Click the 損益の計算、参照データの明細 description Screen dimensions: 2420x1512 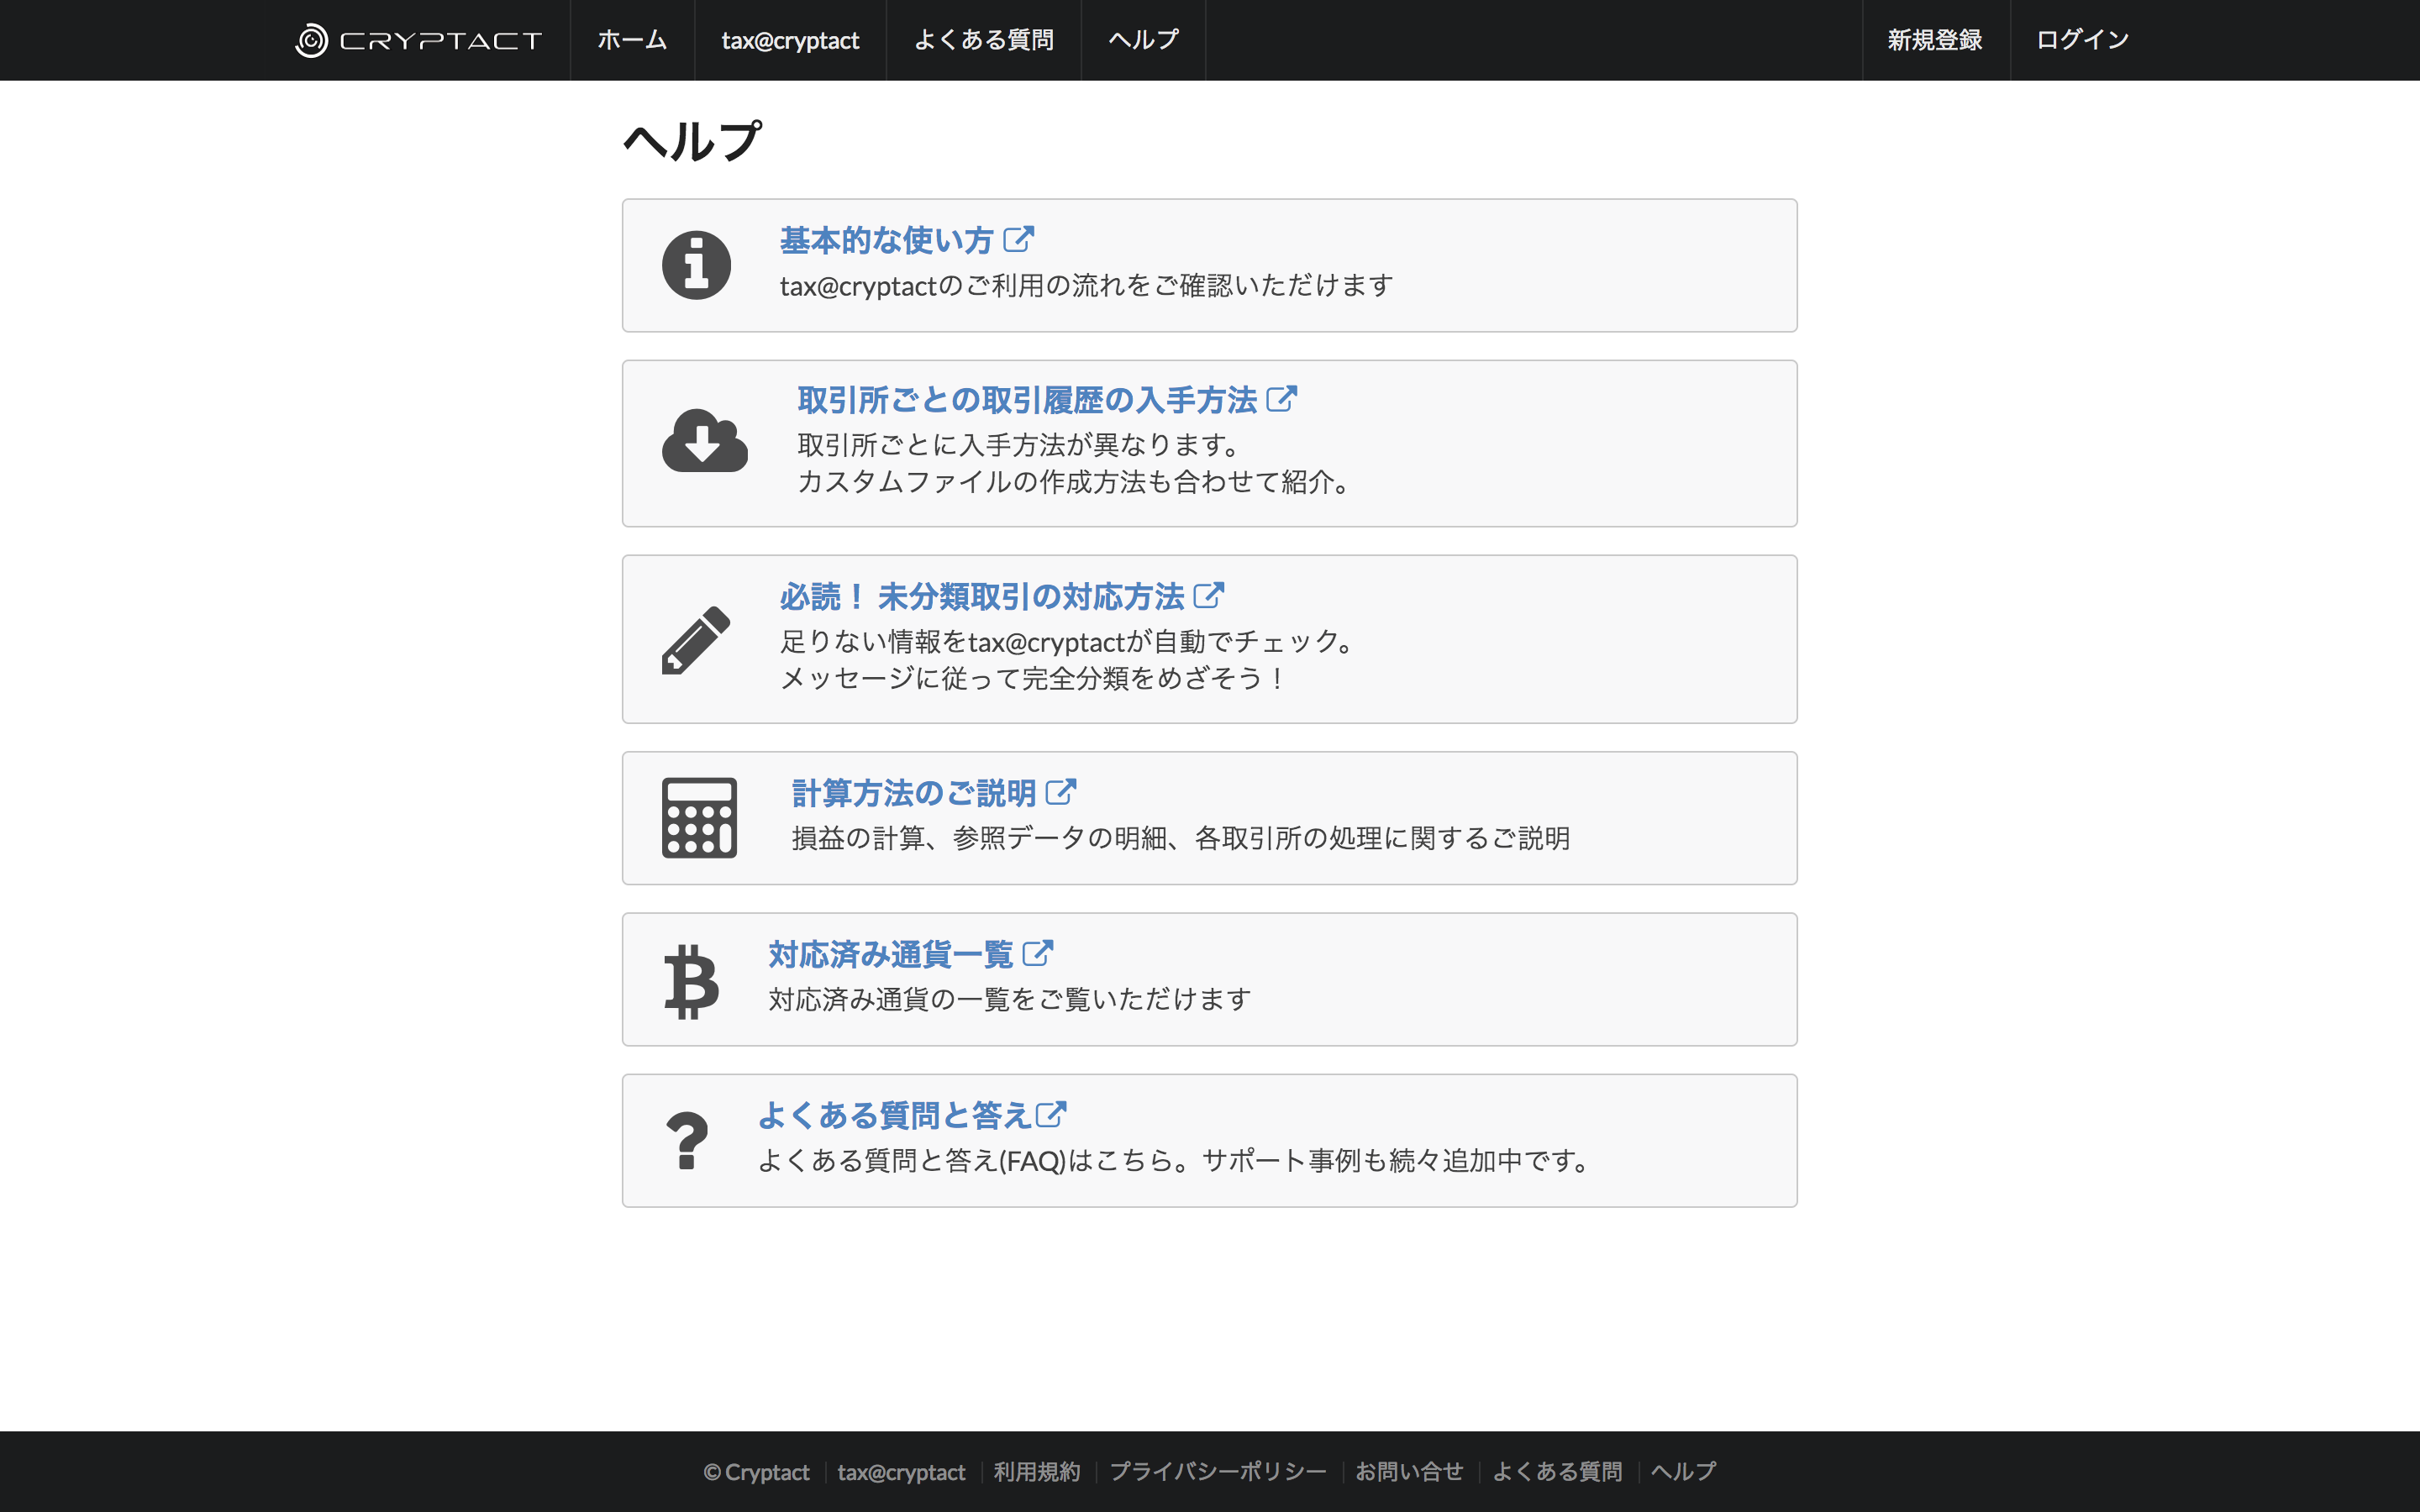tap(1181, 838)
